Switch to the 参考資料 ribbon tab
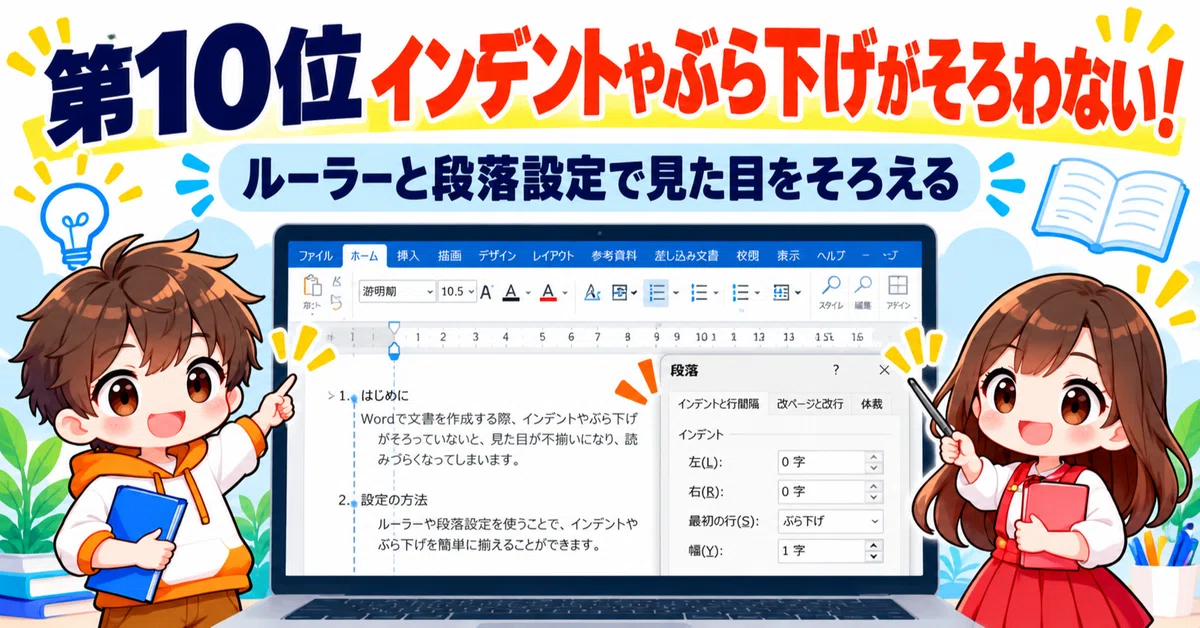 click(x=613, y=255)
